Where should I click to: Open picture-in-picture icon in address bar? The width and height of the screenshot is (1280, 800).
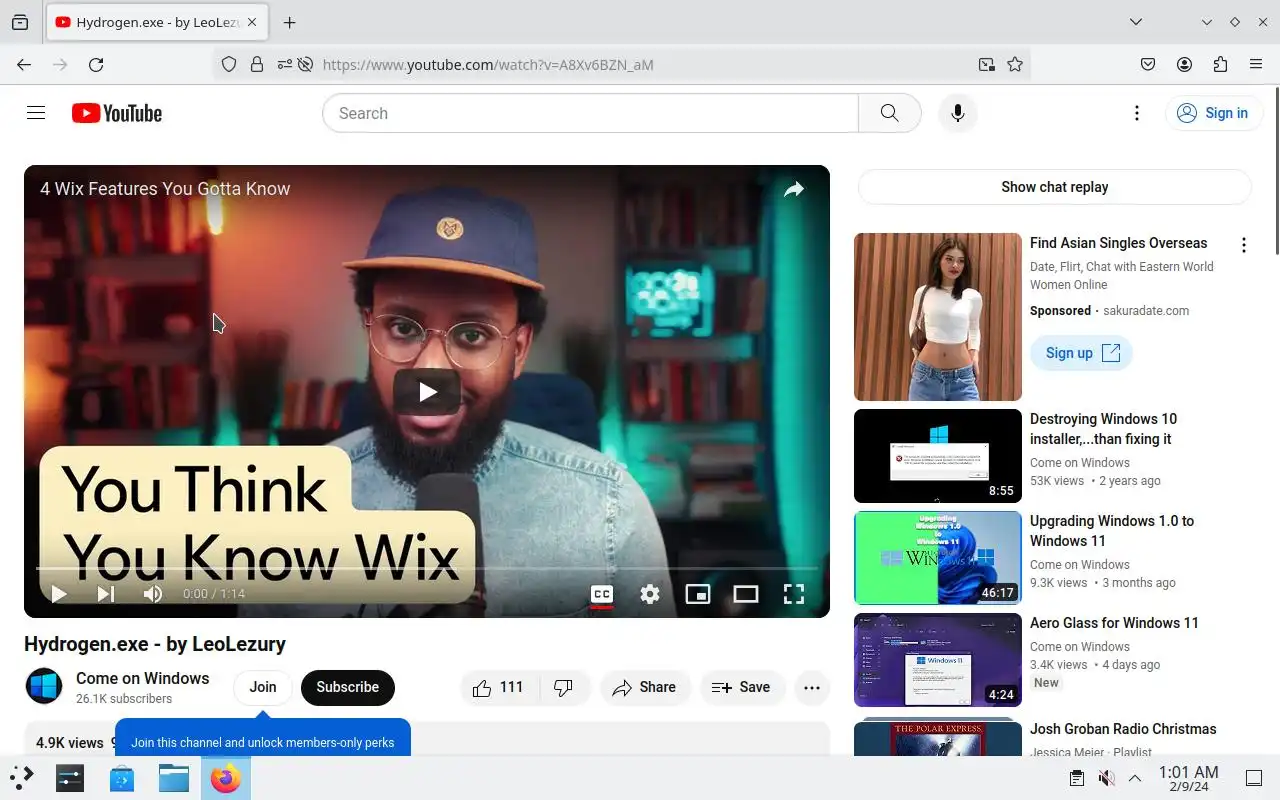click(987, 64)
